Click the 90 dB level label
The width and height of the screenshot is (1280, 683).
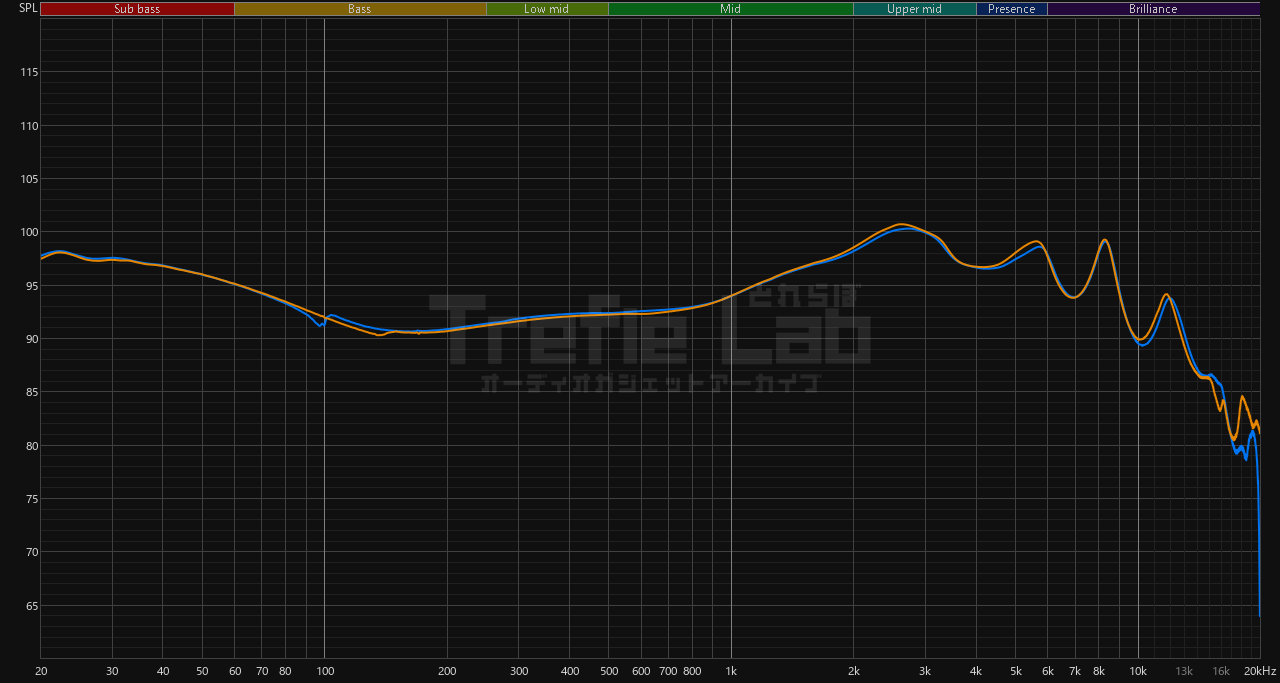pos(31,339)
